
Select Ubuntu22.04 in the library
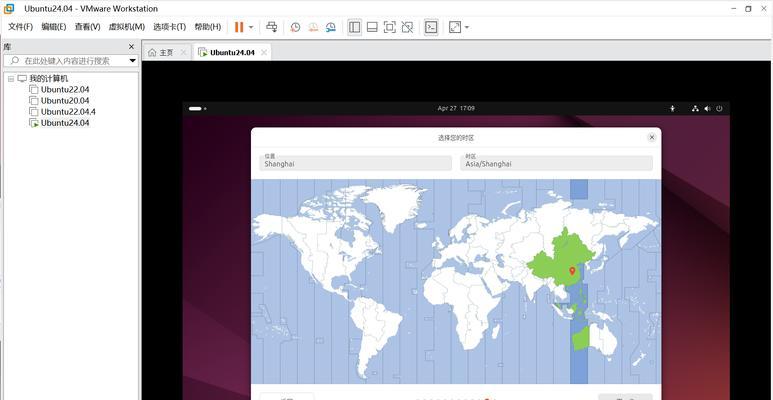(65, 90)
